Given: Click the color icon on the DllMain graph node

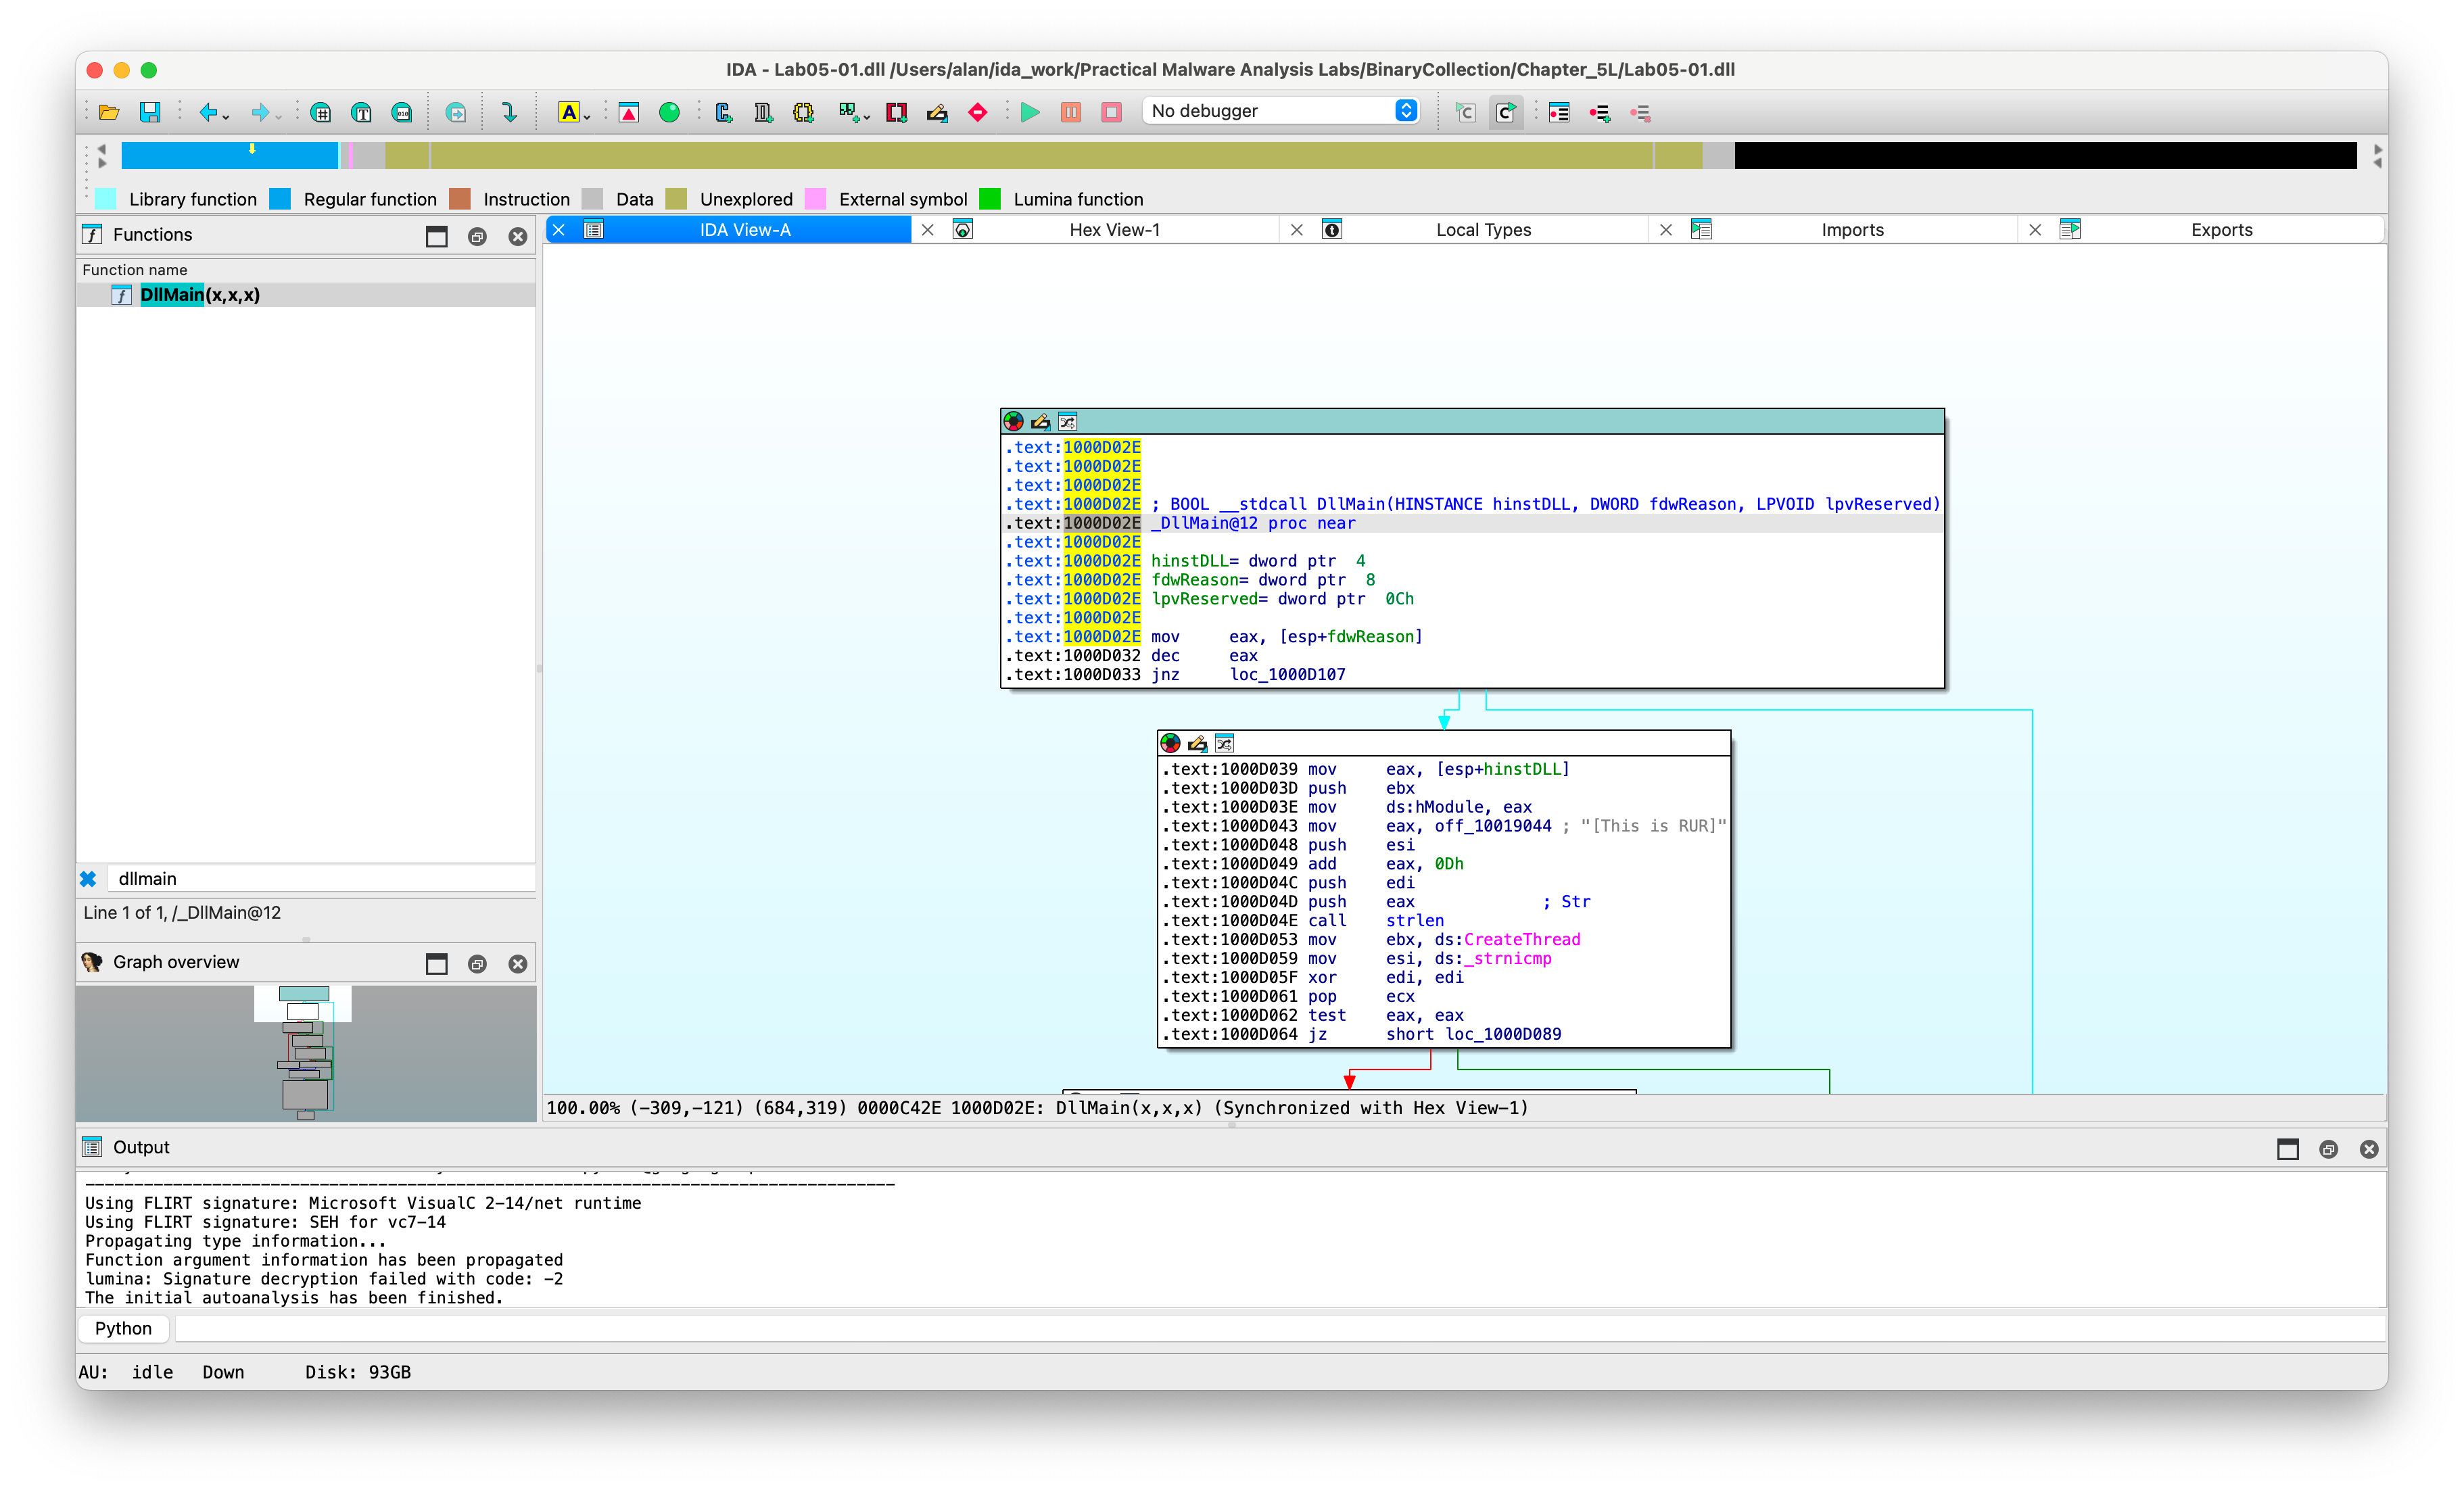Looking at the screenshot, I should point(1013,422).
